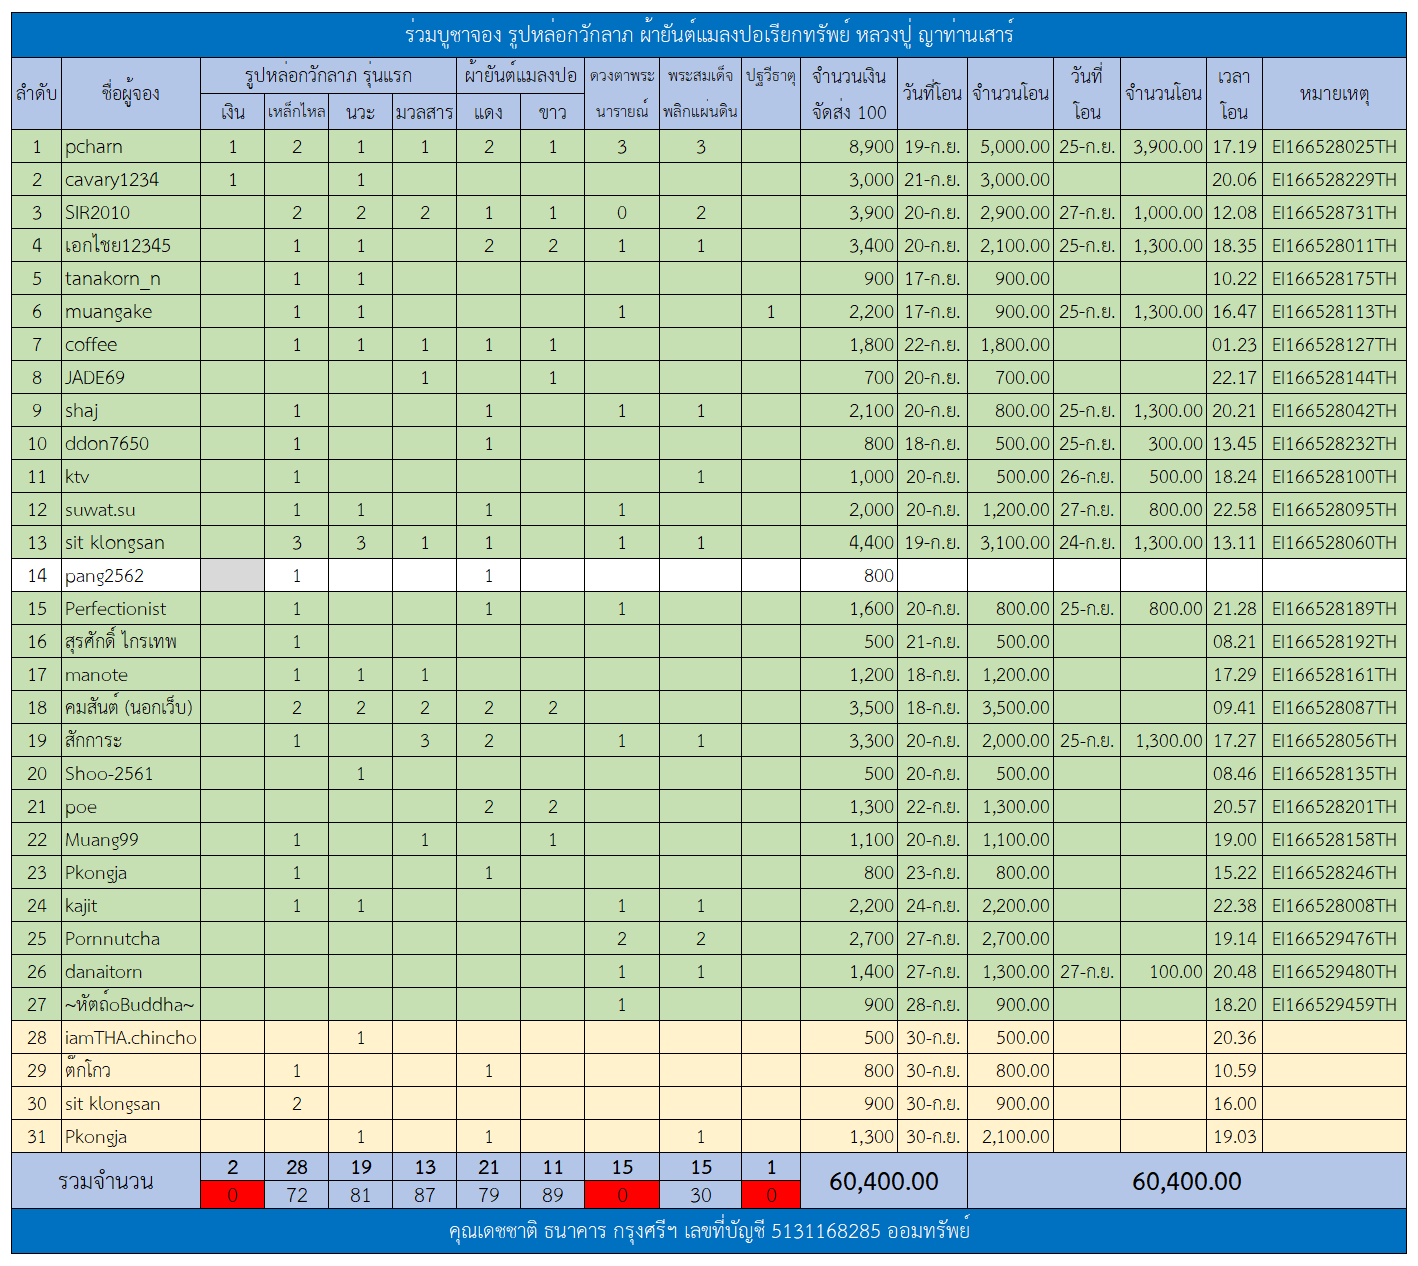Click the 'เหล็กไหล' sub-header
The height and width of the screenshot is (1266, 1418).
(297, 112)
